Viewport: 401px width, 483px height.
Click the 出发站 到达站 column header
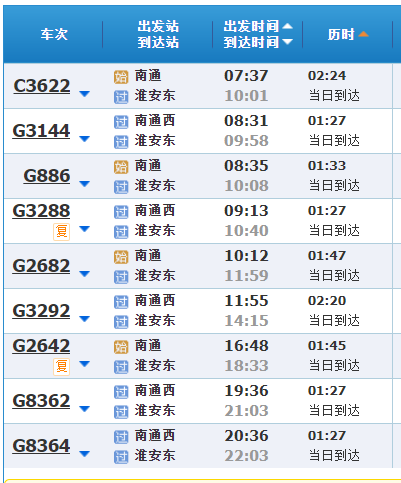click(158, 34)
